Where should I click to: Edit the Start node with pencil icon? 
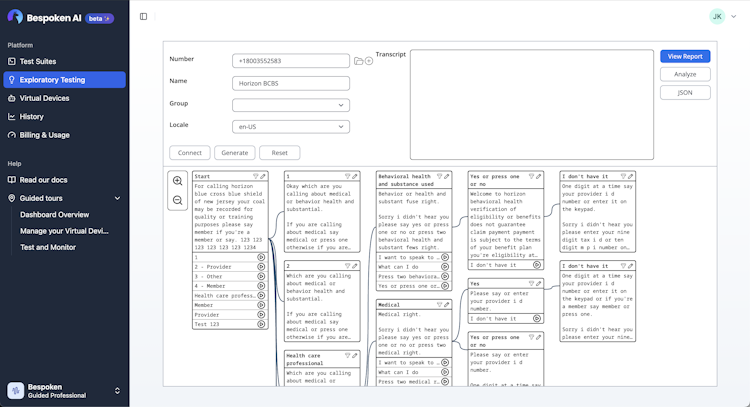click(x=263, y=176)
